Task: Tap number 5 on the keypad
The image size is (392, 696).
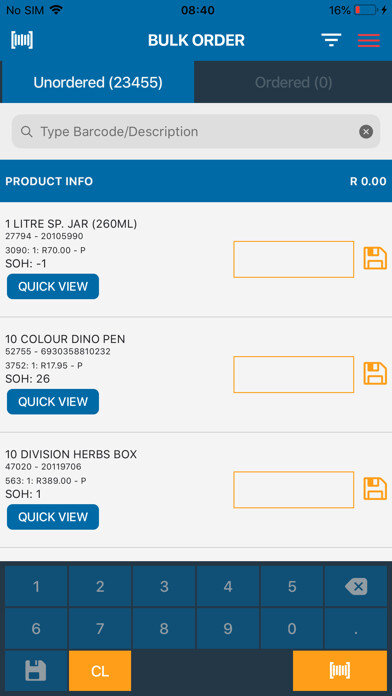Action: pos(292,586)
